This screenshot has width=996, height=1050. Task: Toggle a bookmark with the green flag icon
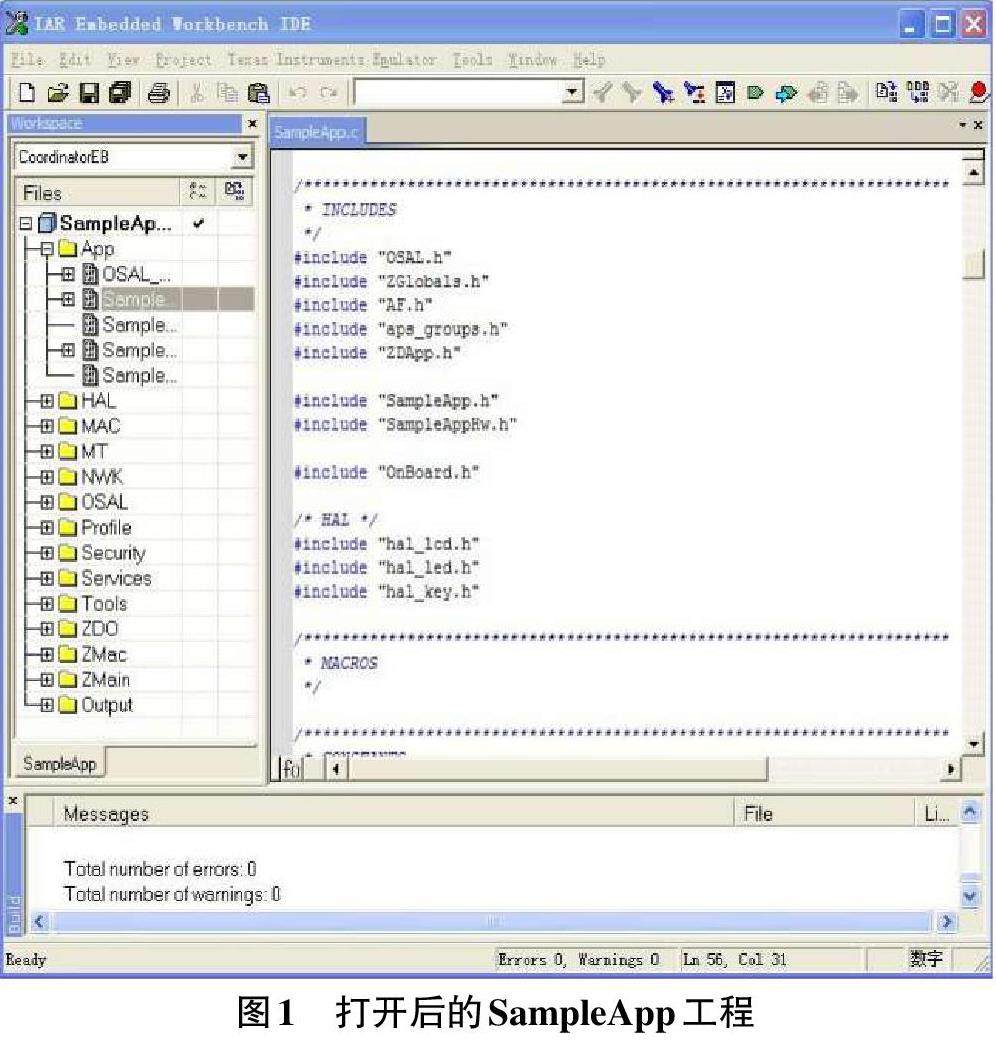click(756, 92)
